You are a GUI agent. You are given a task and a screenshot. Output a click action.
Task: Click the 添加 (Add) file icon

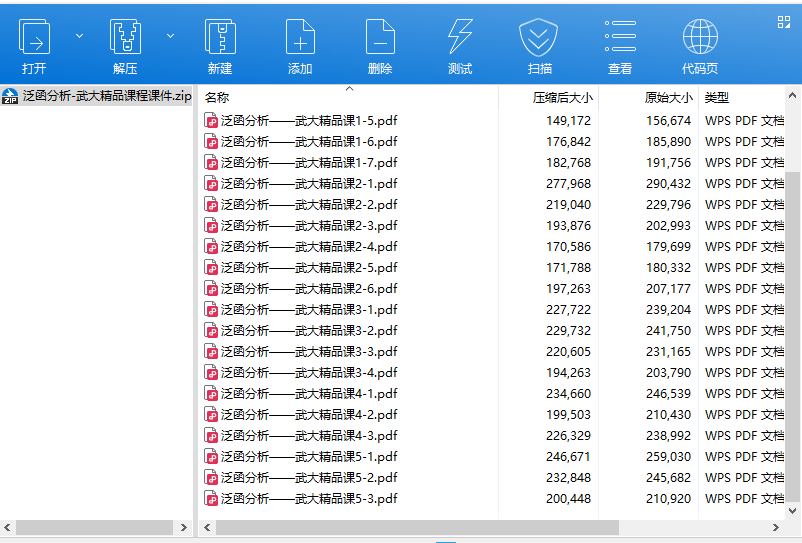click(x=300, y=37)
